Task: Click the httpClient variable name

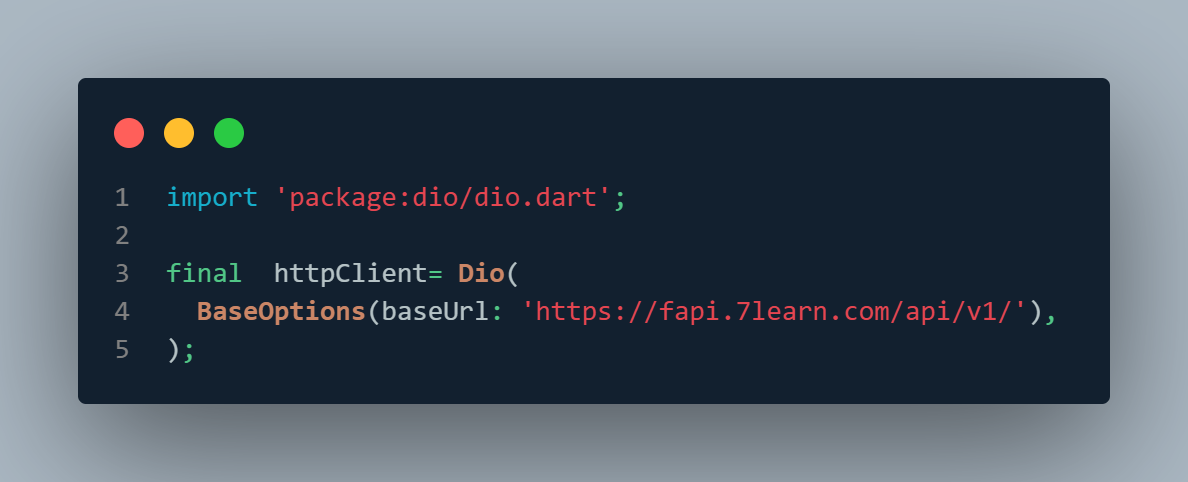Action: [351, 274]
